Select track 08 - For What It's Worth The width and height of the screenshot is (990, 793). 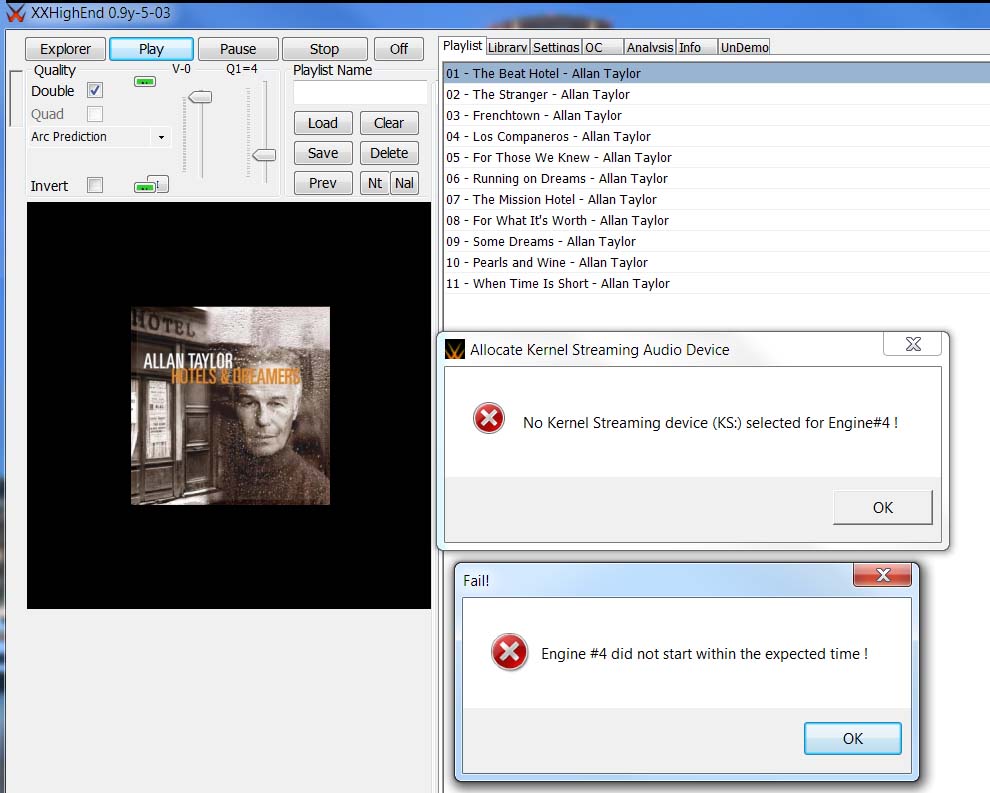(717, 220)
